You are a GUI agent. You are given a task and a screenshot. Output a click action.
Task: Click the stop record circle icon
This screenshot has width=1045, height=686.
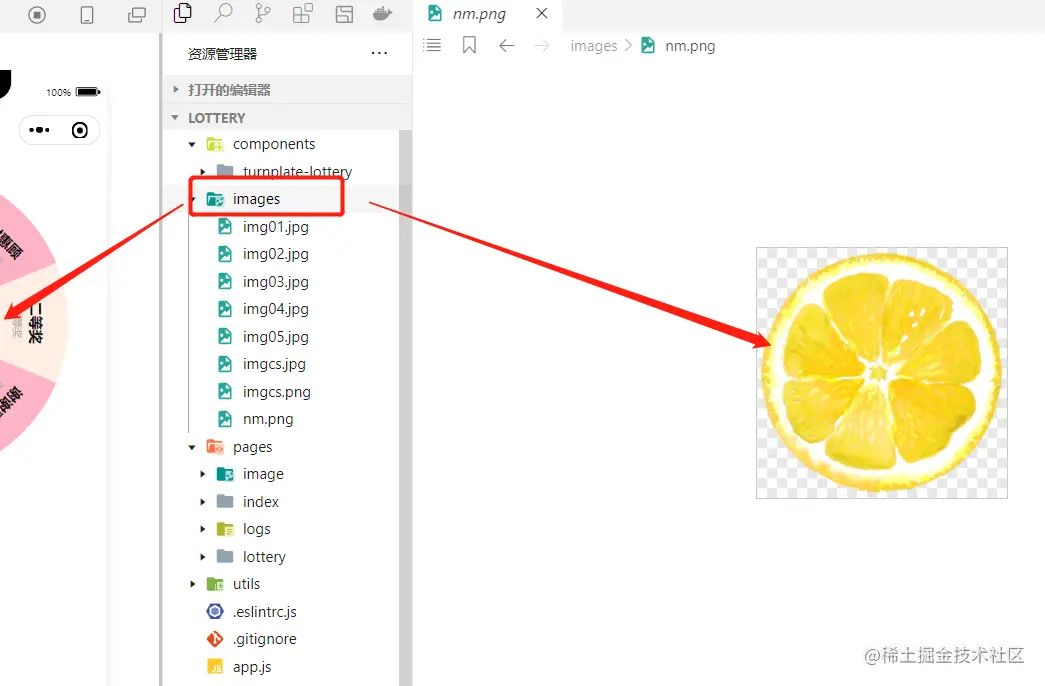(37, 15)
